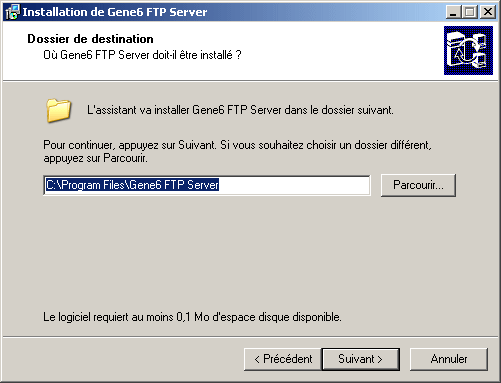Click the greyed-out maximize window button
This screenshot has height=383, width=501.
[x=470, y=12]
